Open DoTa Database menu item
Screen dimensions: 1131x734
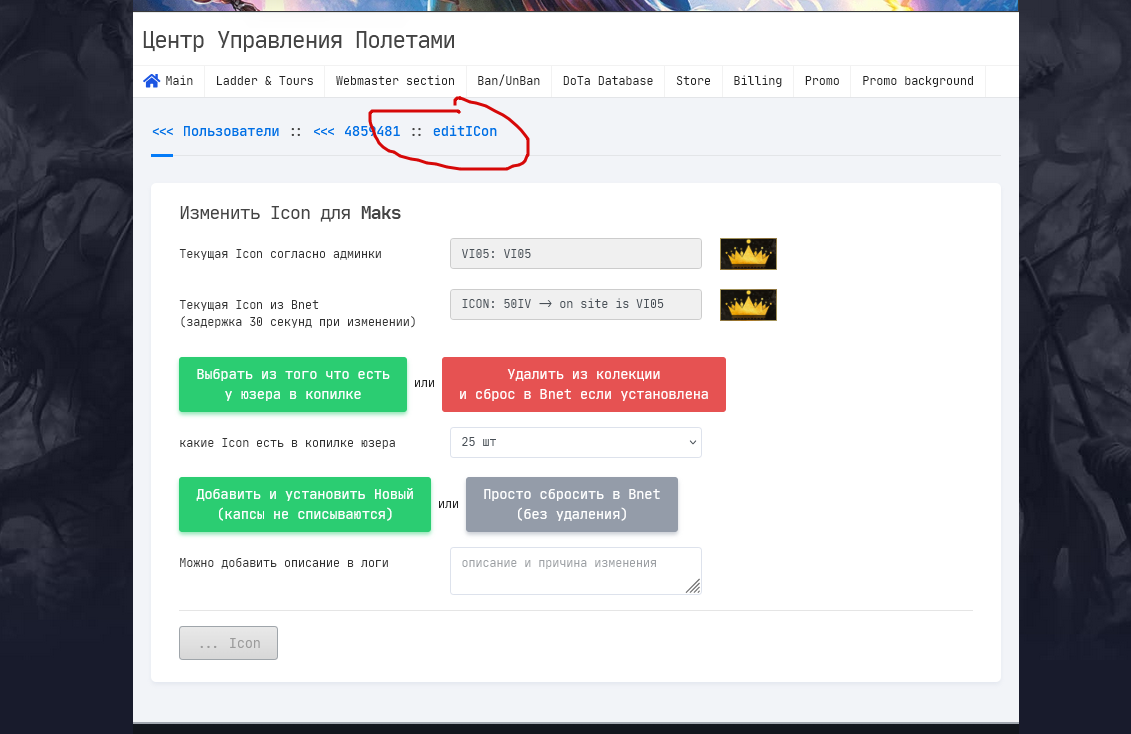tap(608, 81)
